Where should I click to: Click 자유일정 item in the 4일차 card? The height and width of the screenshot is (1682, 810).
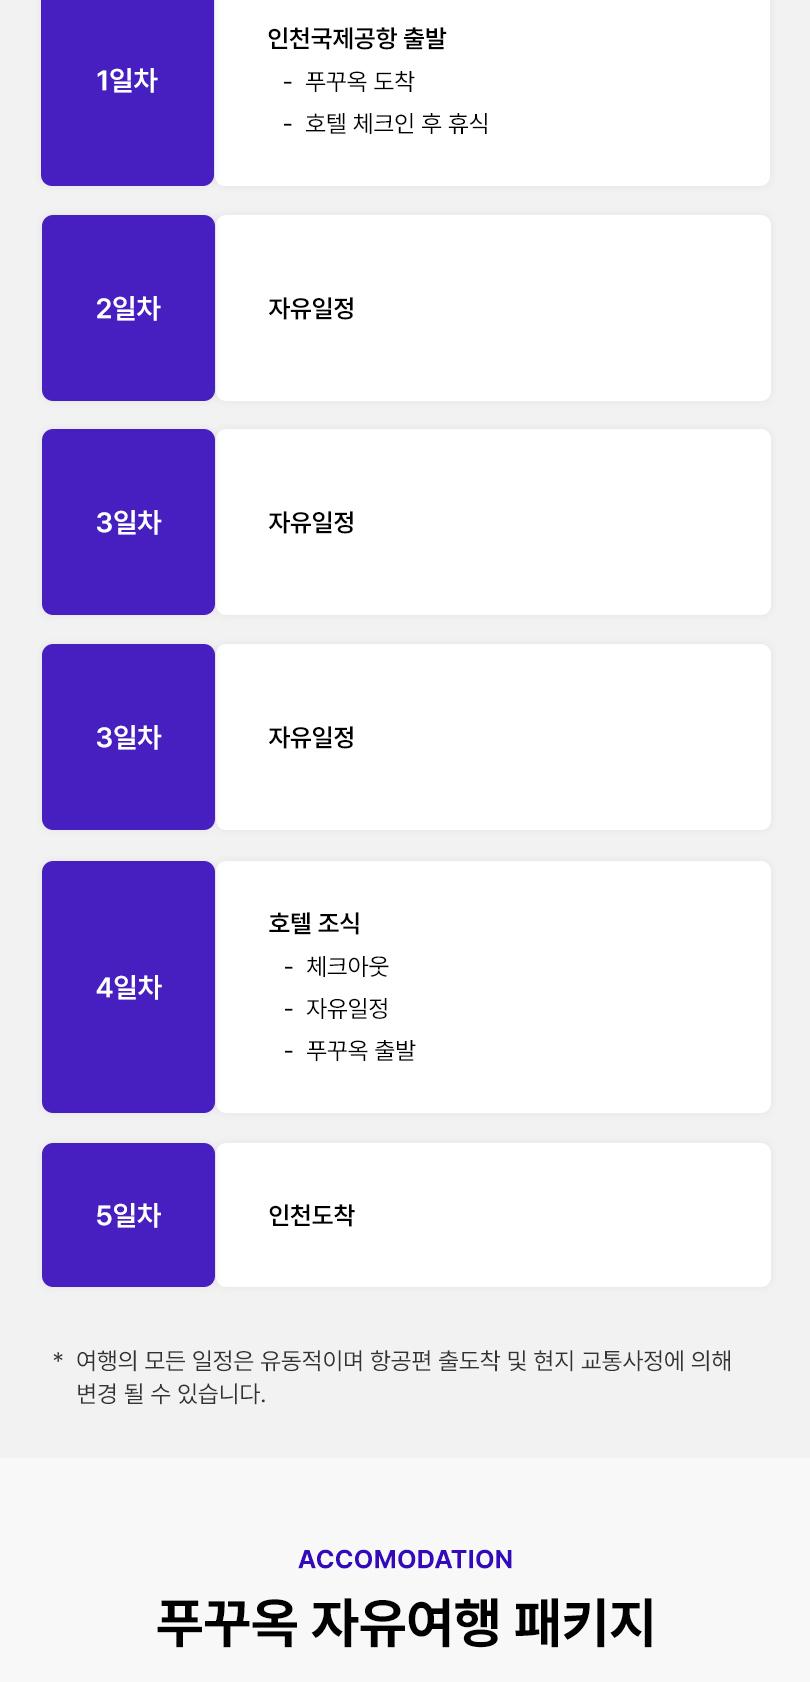[347, 1008]
